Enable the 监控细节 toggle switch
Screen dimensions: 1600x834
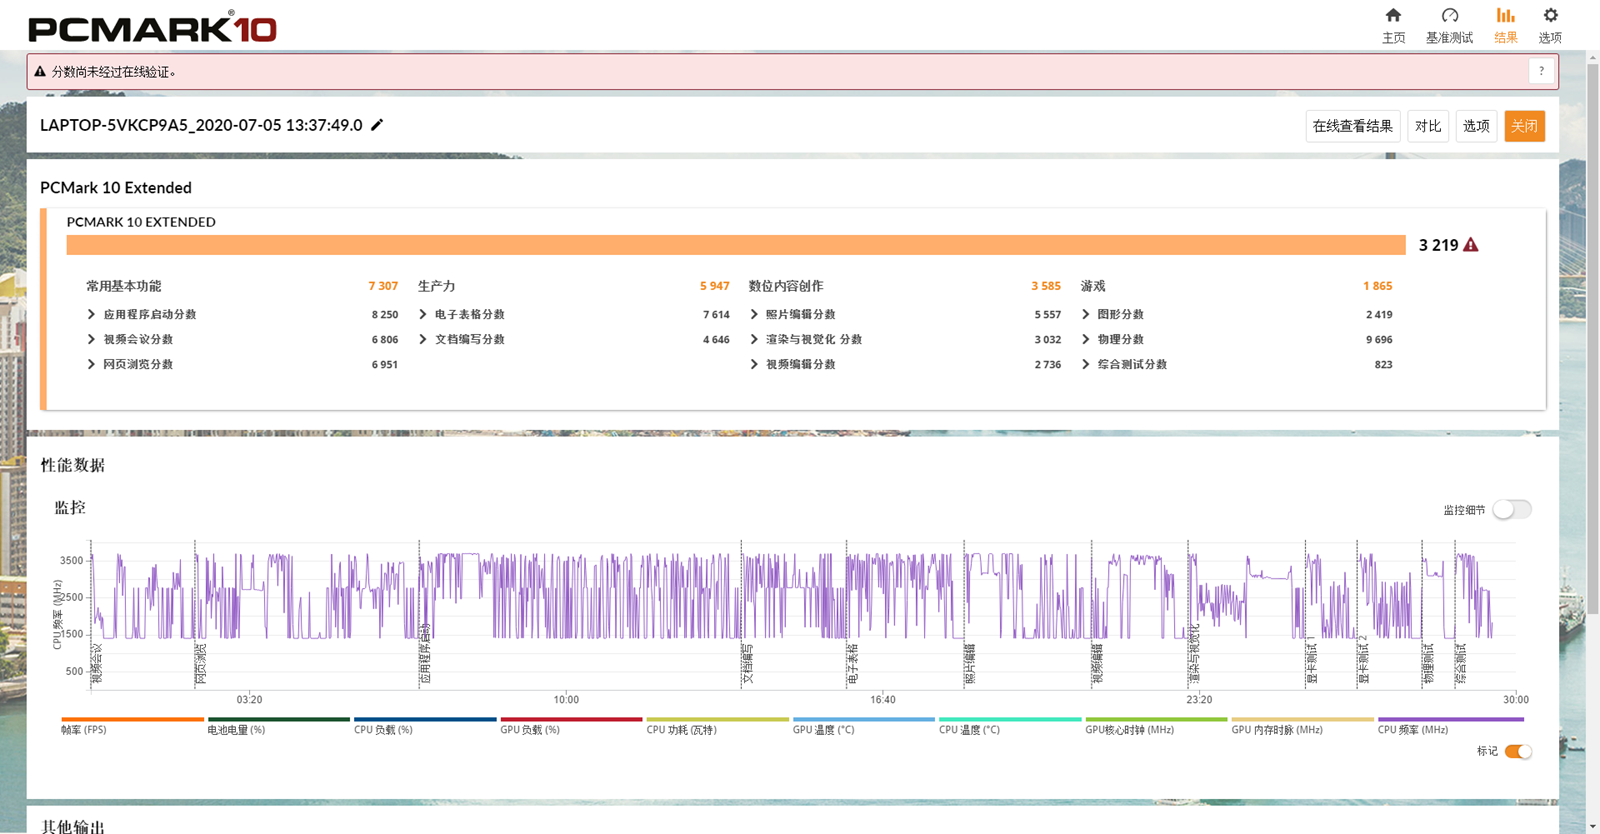pos(1511,509)
